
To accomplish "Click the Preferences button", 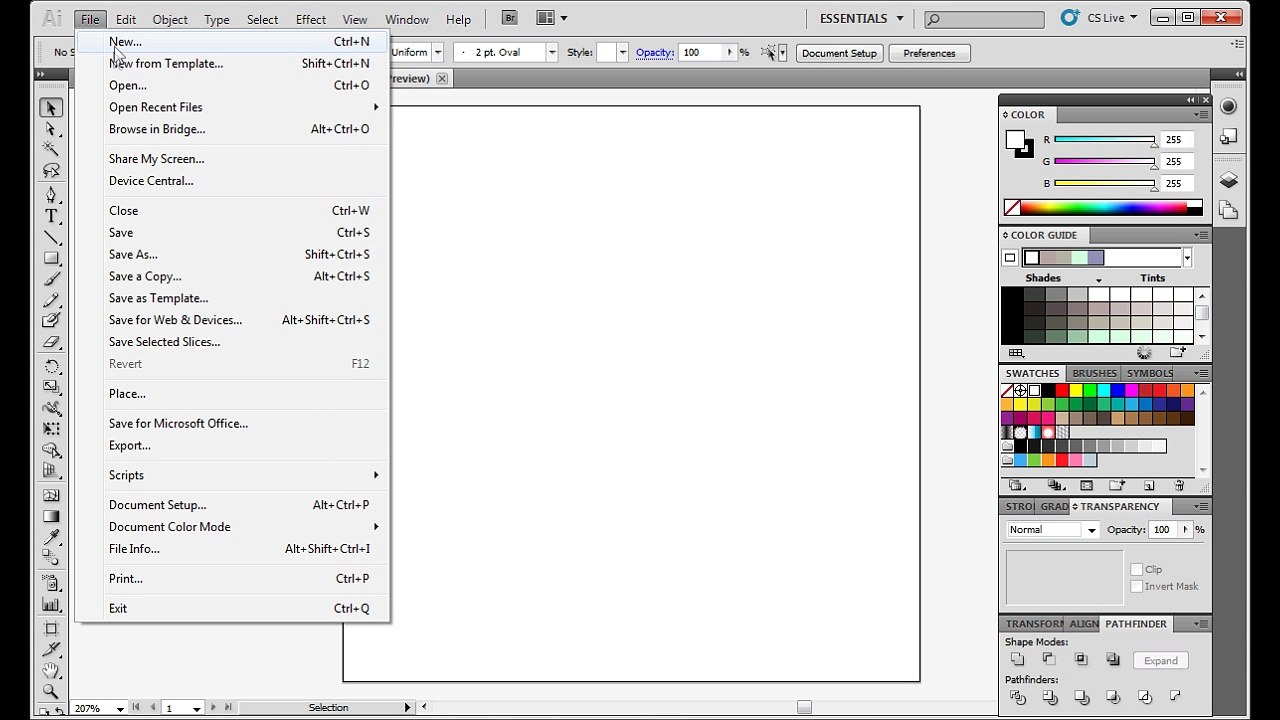I will 929,53.
